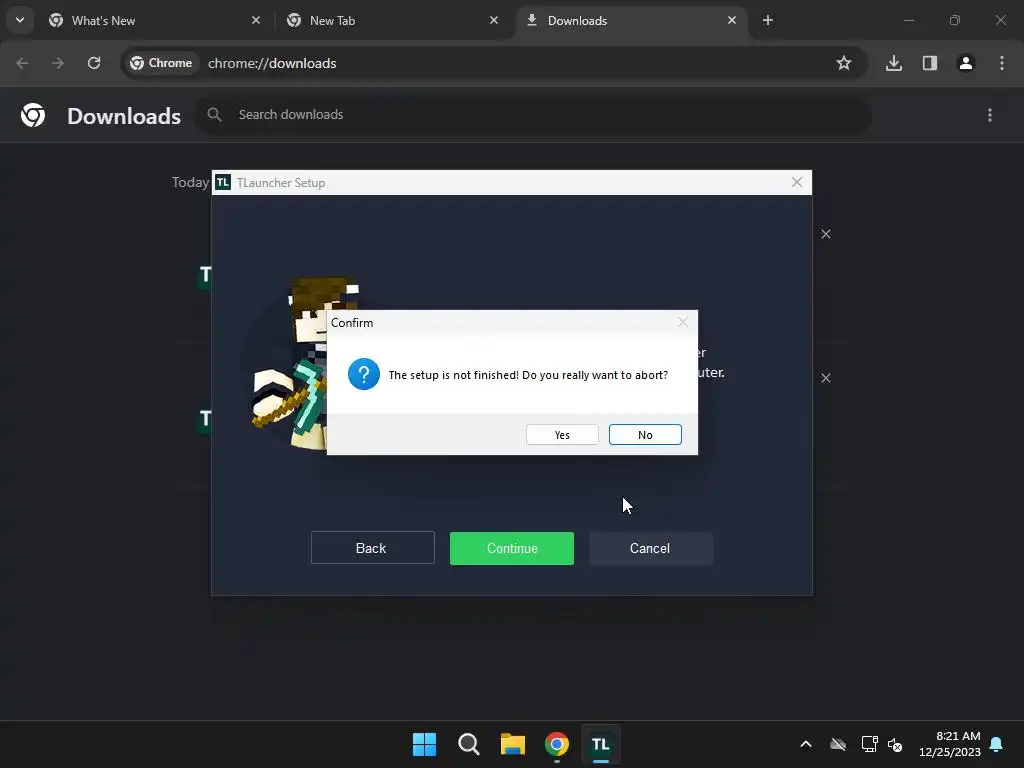Open Downloads page more actions menu
1024x768 pixels.
(x=990, y=115)
